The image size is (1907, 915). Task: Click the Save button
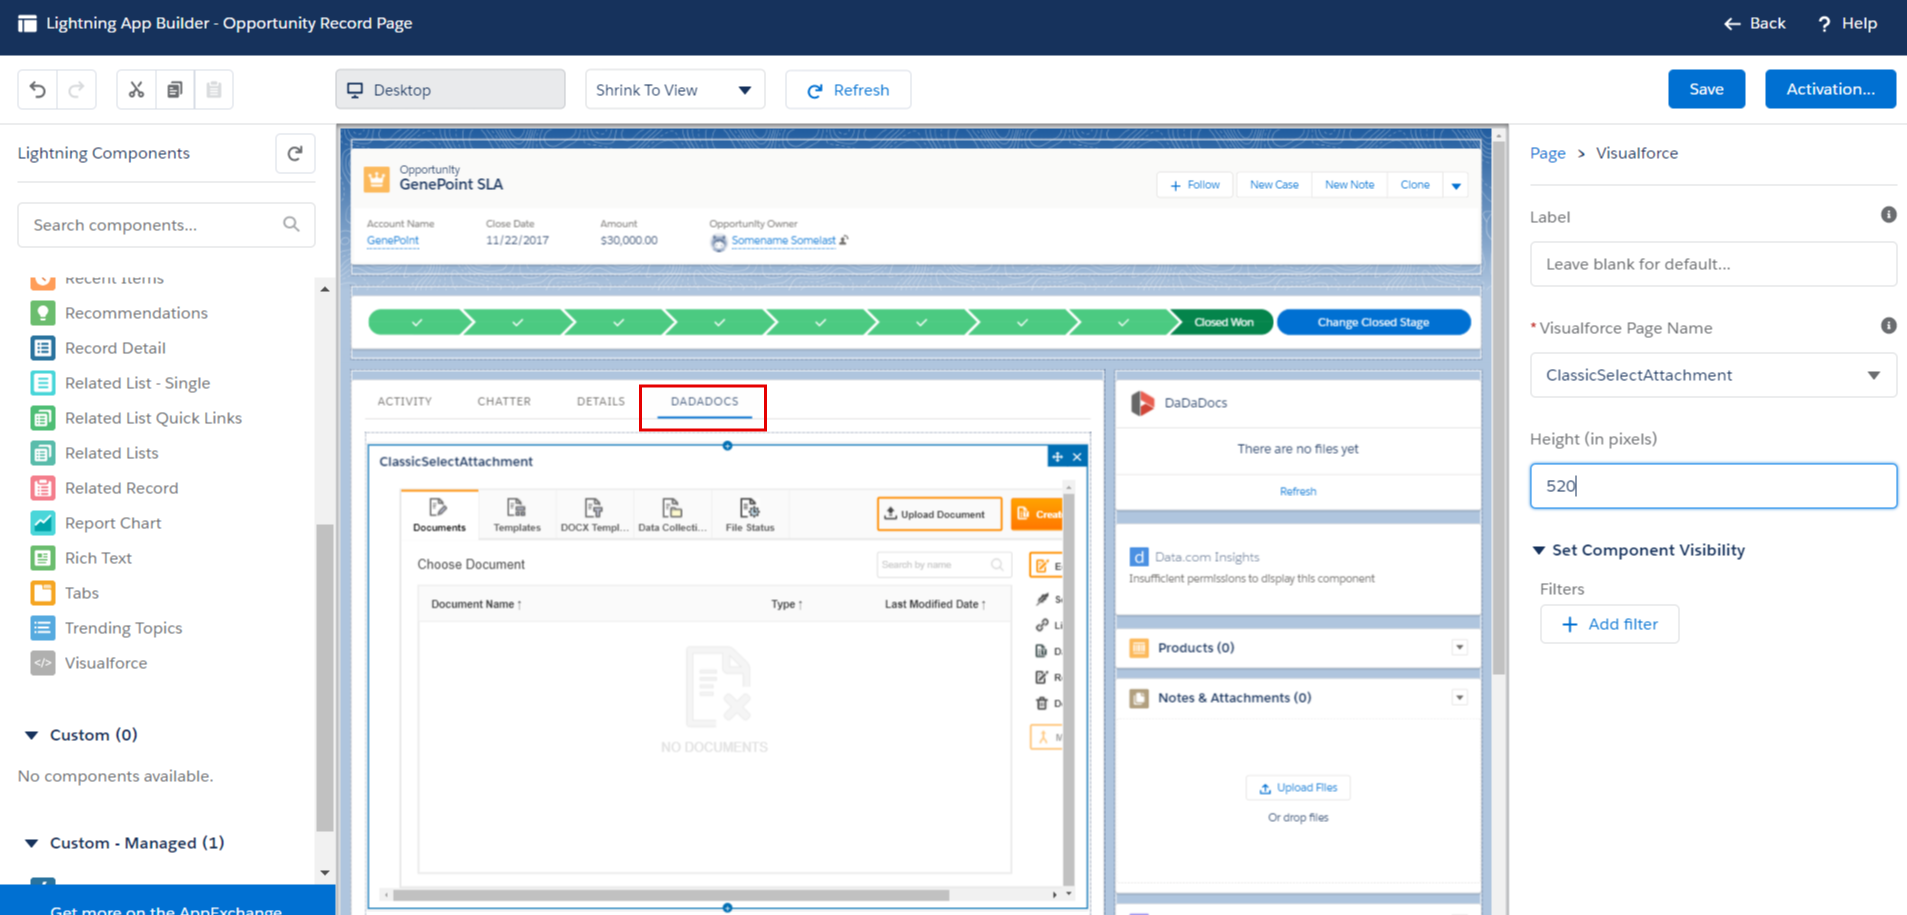[1706, 89]
